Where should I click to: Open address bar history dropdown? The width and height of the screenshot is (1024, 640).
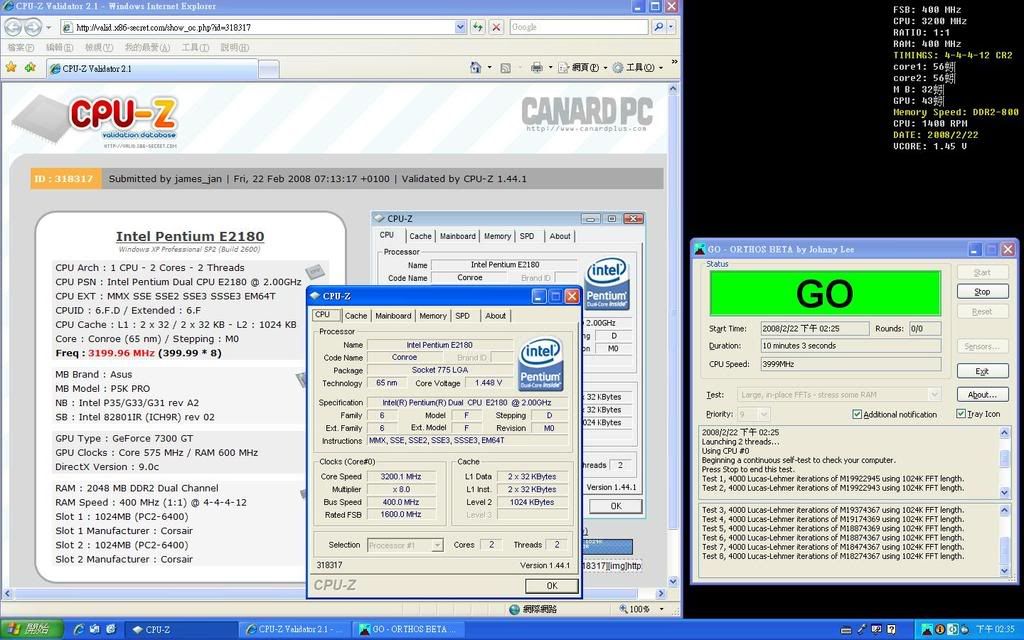click(460, 27)
